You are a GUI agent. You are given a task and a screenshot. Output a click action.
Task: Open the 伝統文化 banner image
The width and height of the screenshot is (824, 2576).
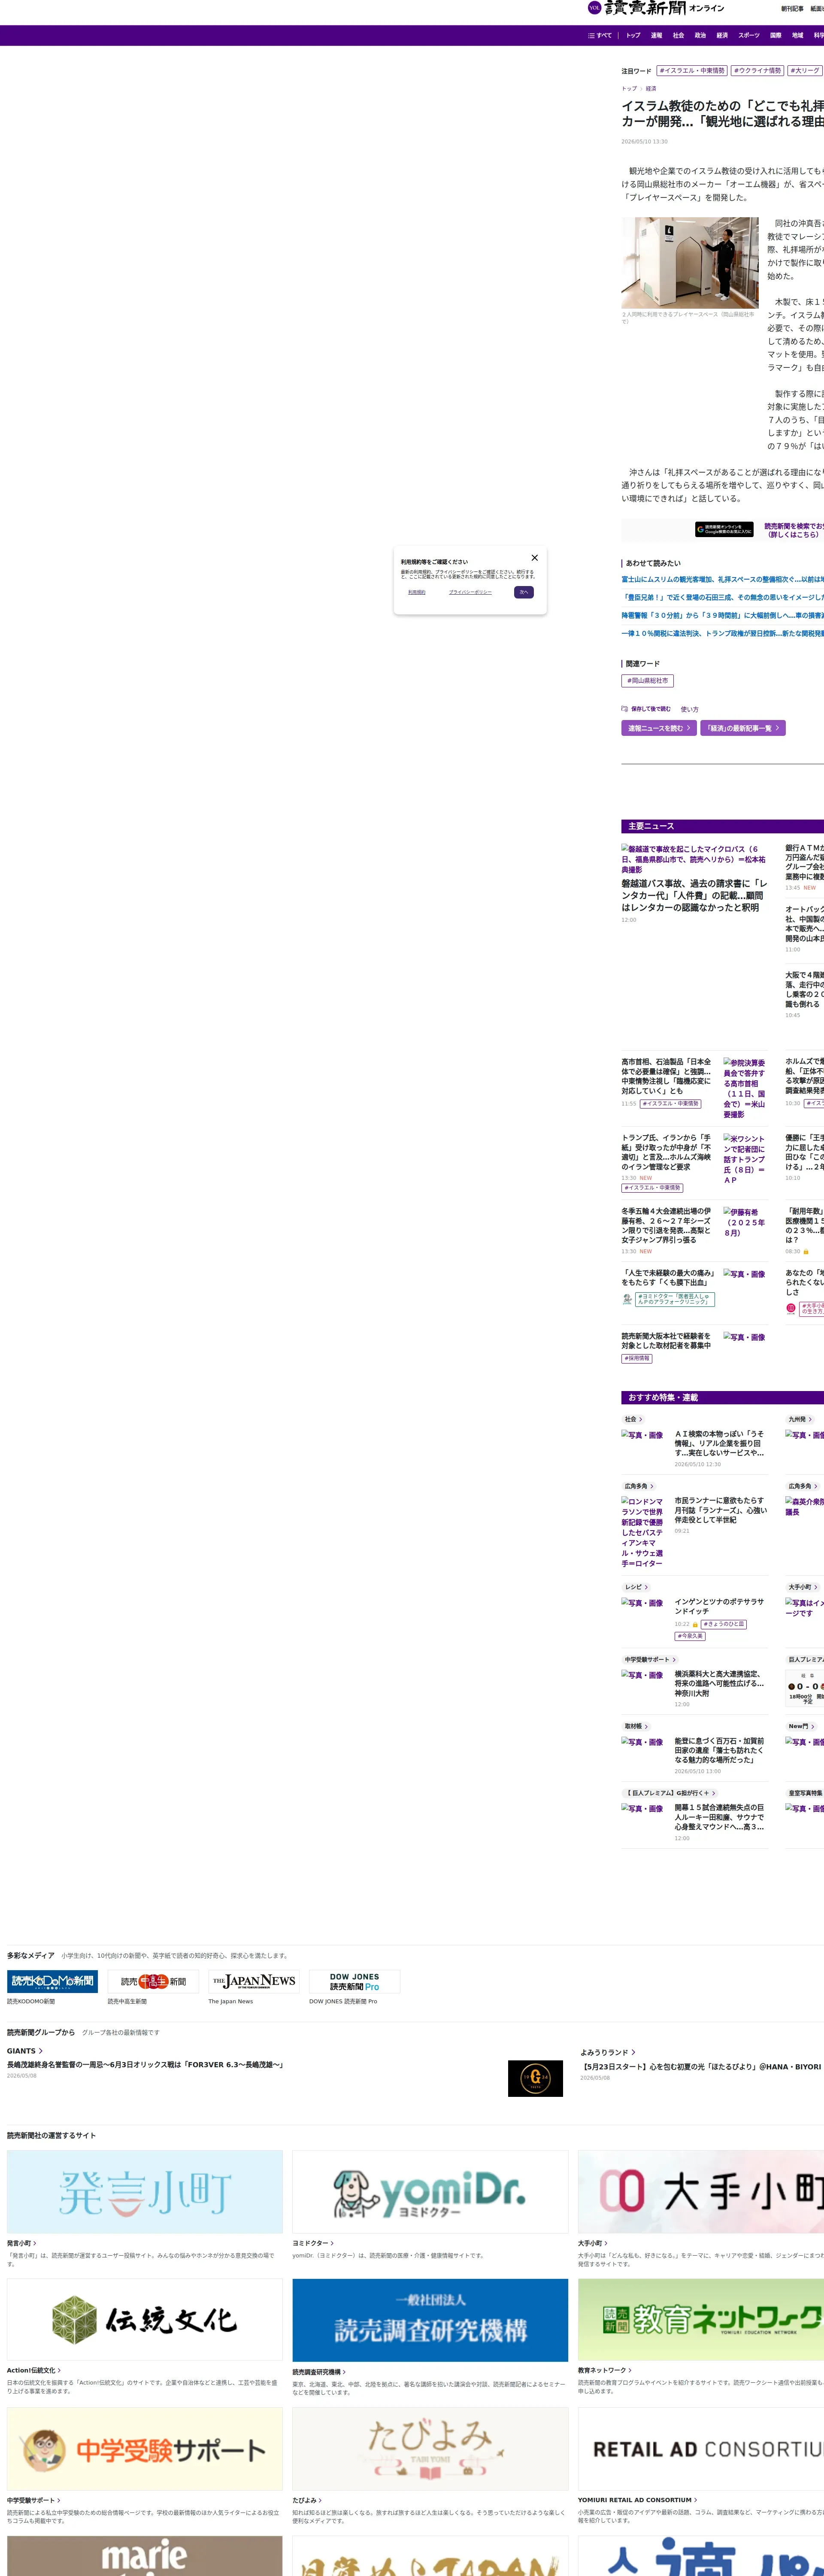click(x=145, y=2320)
